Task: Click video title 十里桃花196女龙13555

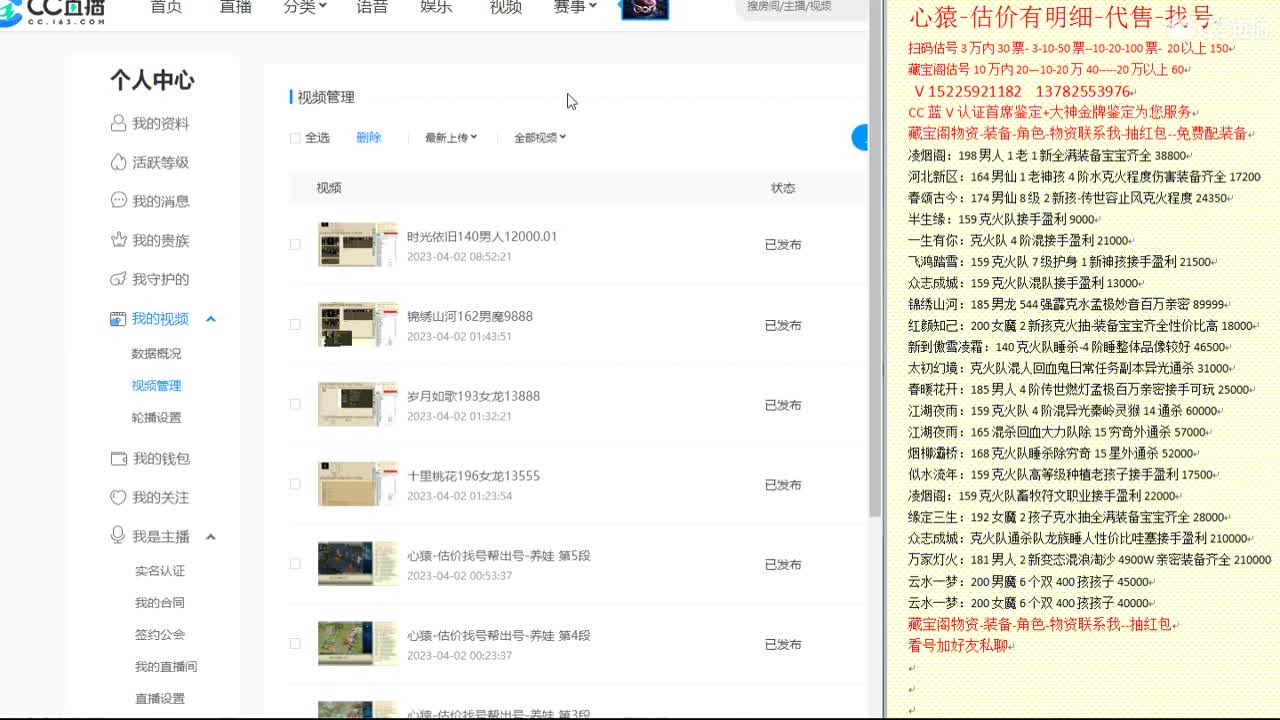Action: point(473,476)
